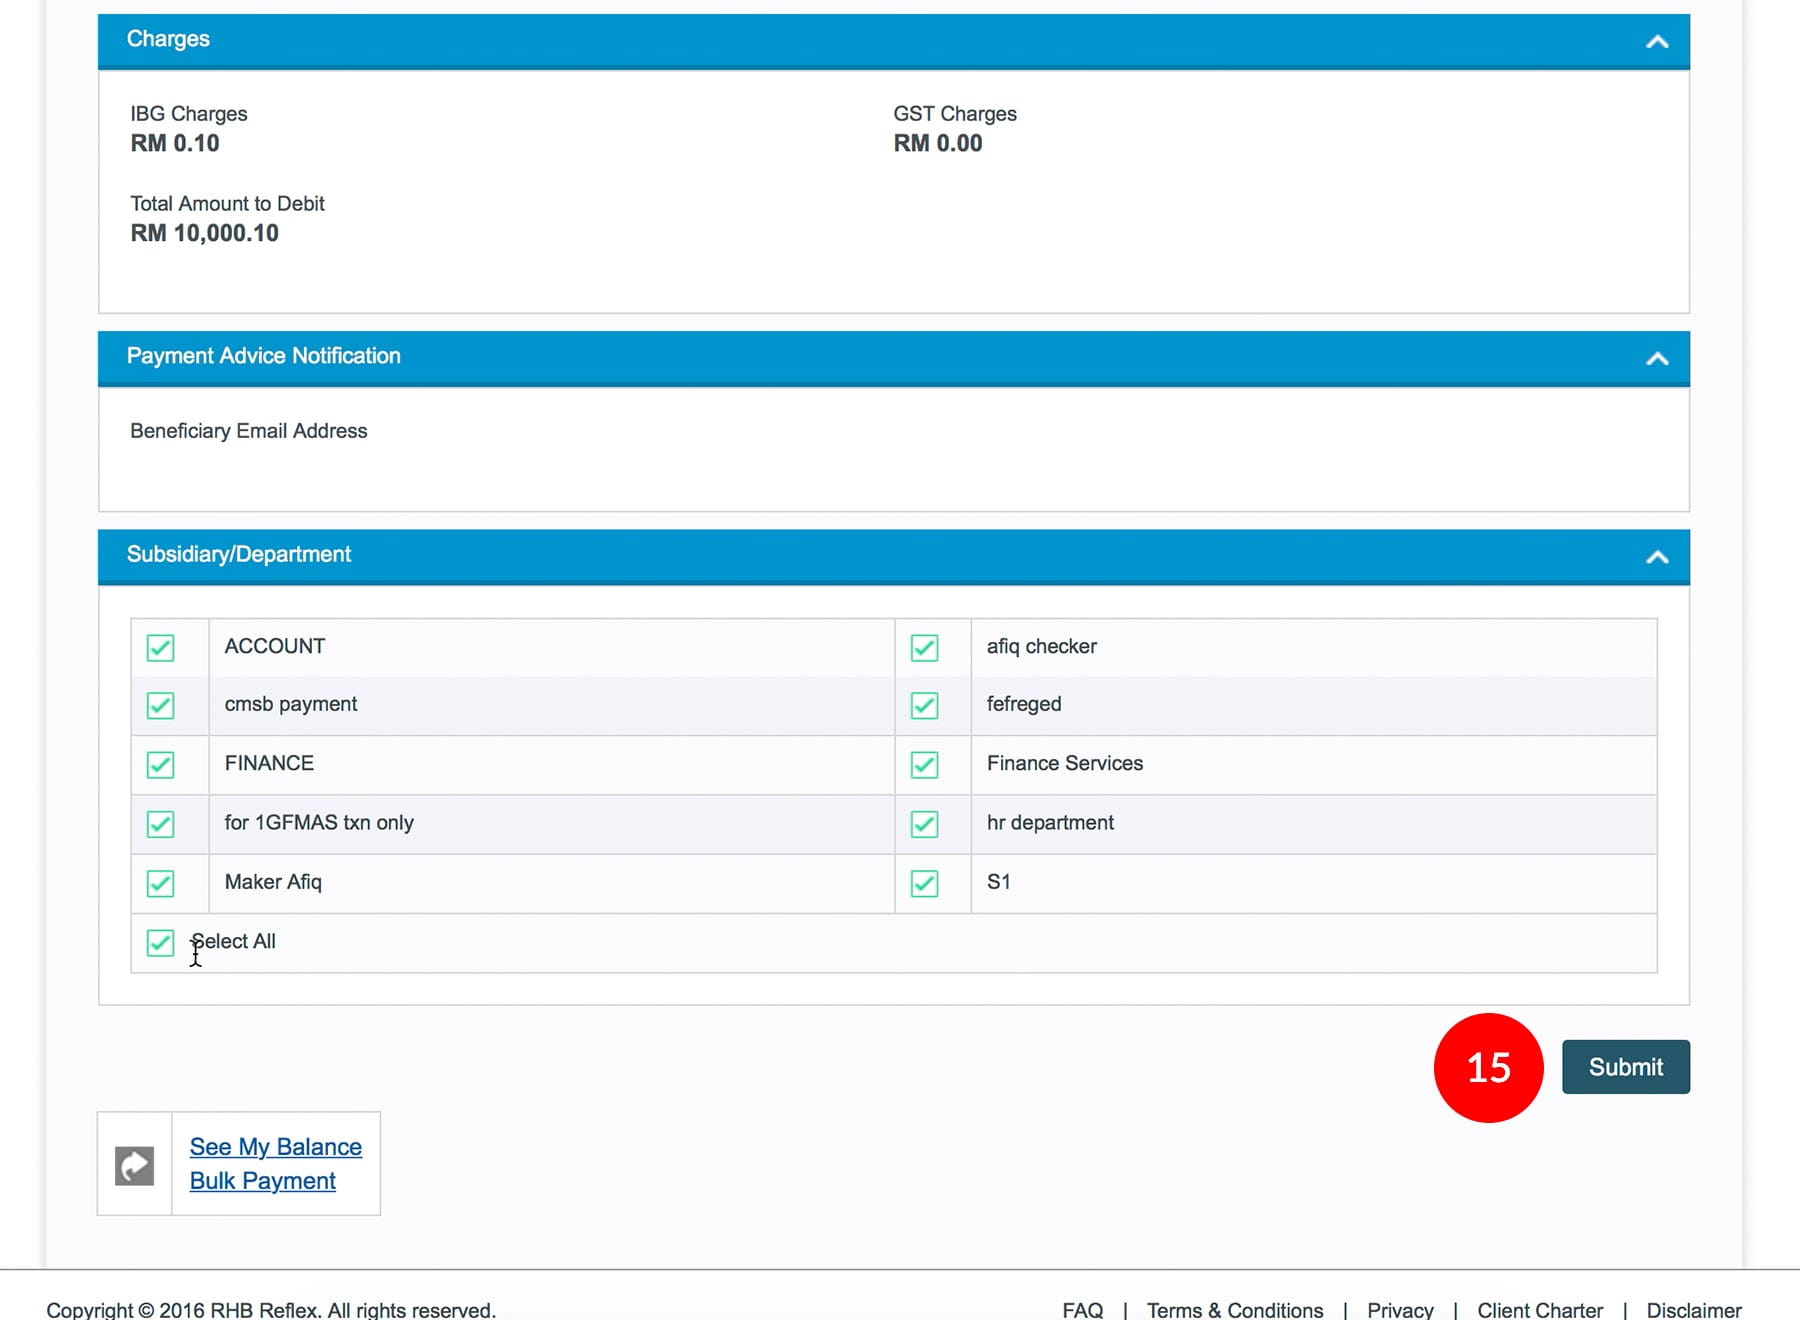Toggle the cmsb payment checkbox

[x=160, y=706]
